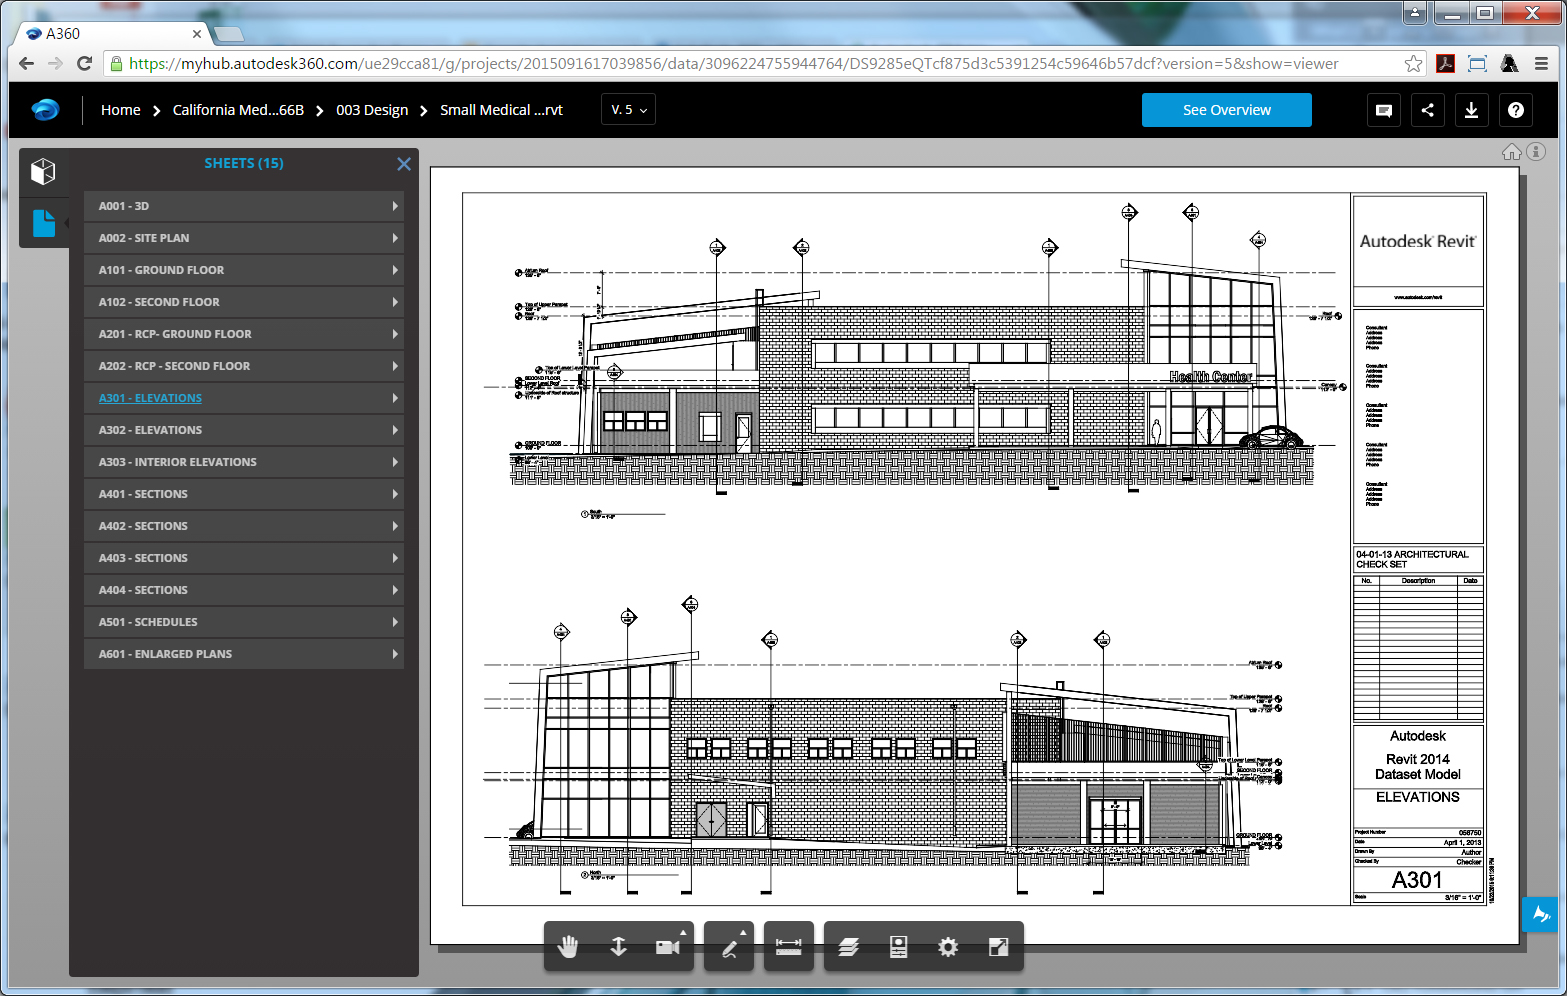
Task: Open sheet A202 - RCP - SECOND FLOOR
Action: point(244,366)
